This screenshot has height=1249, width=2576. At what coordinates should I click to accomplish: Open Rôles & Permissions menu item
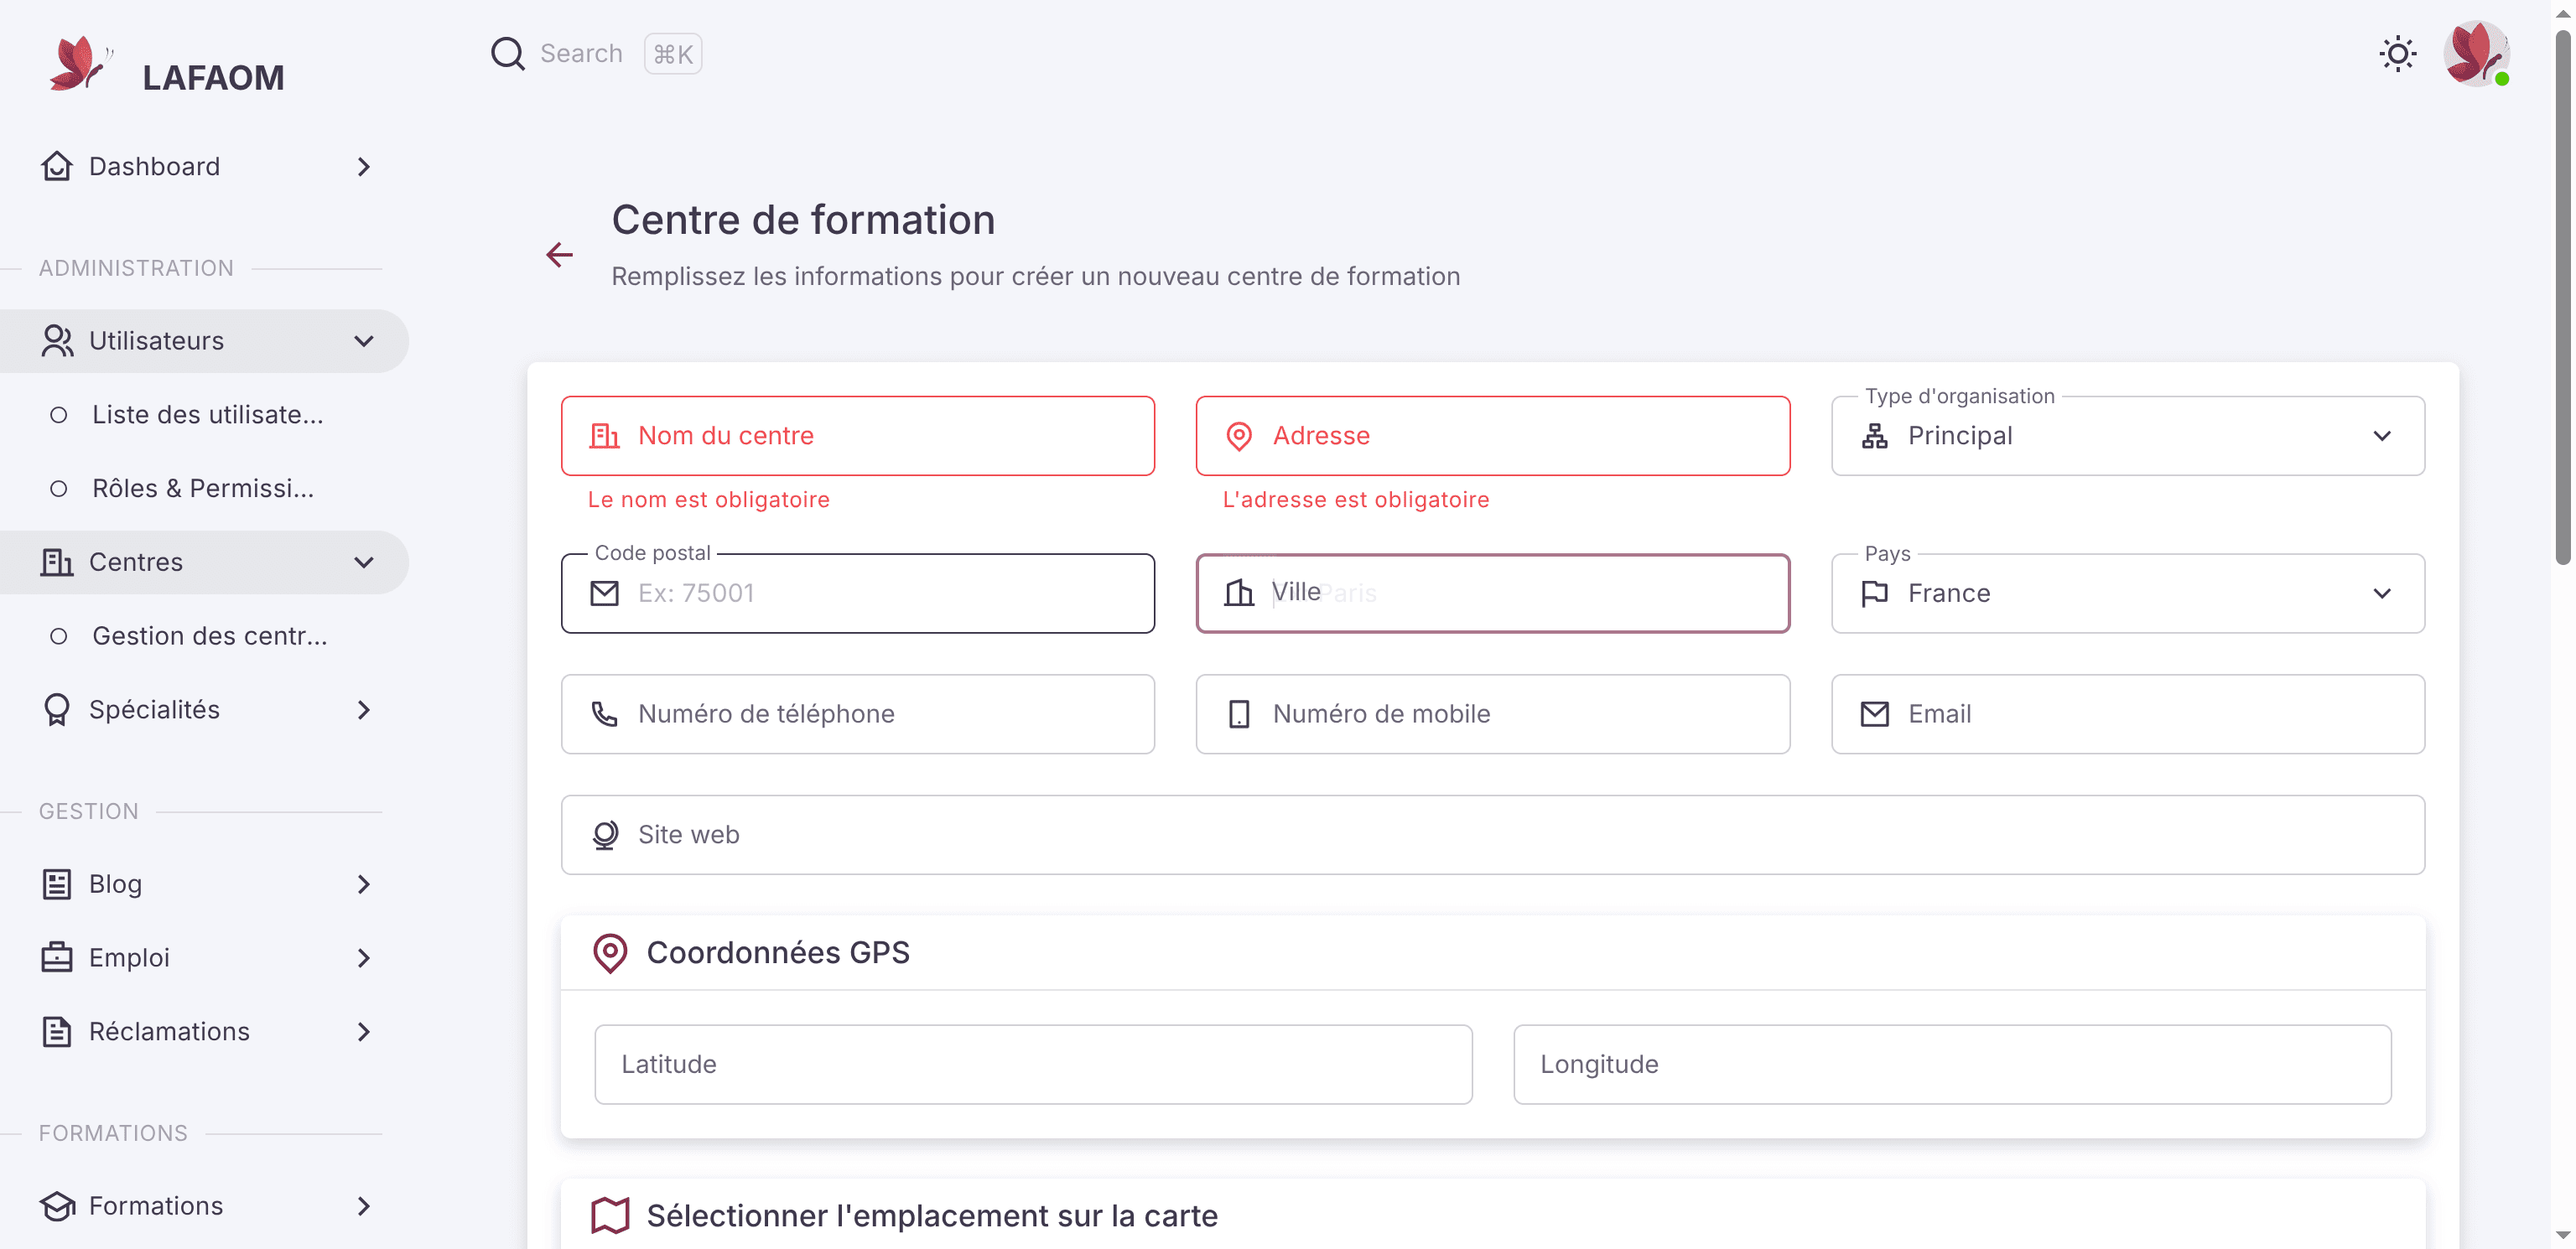coord(205,489)
